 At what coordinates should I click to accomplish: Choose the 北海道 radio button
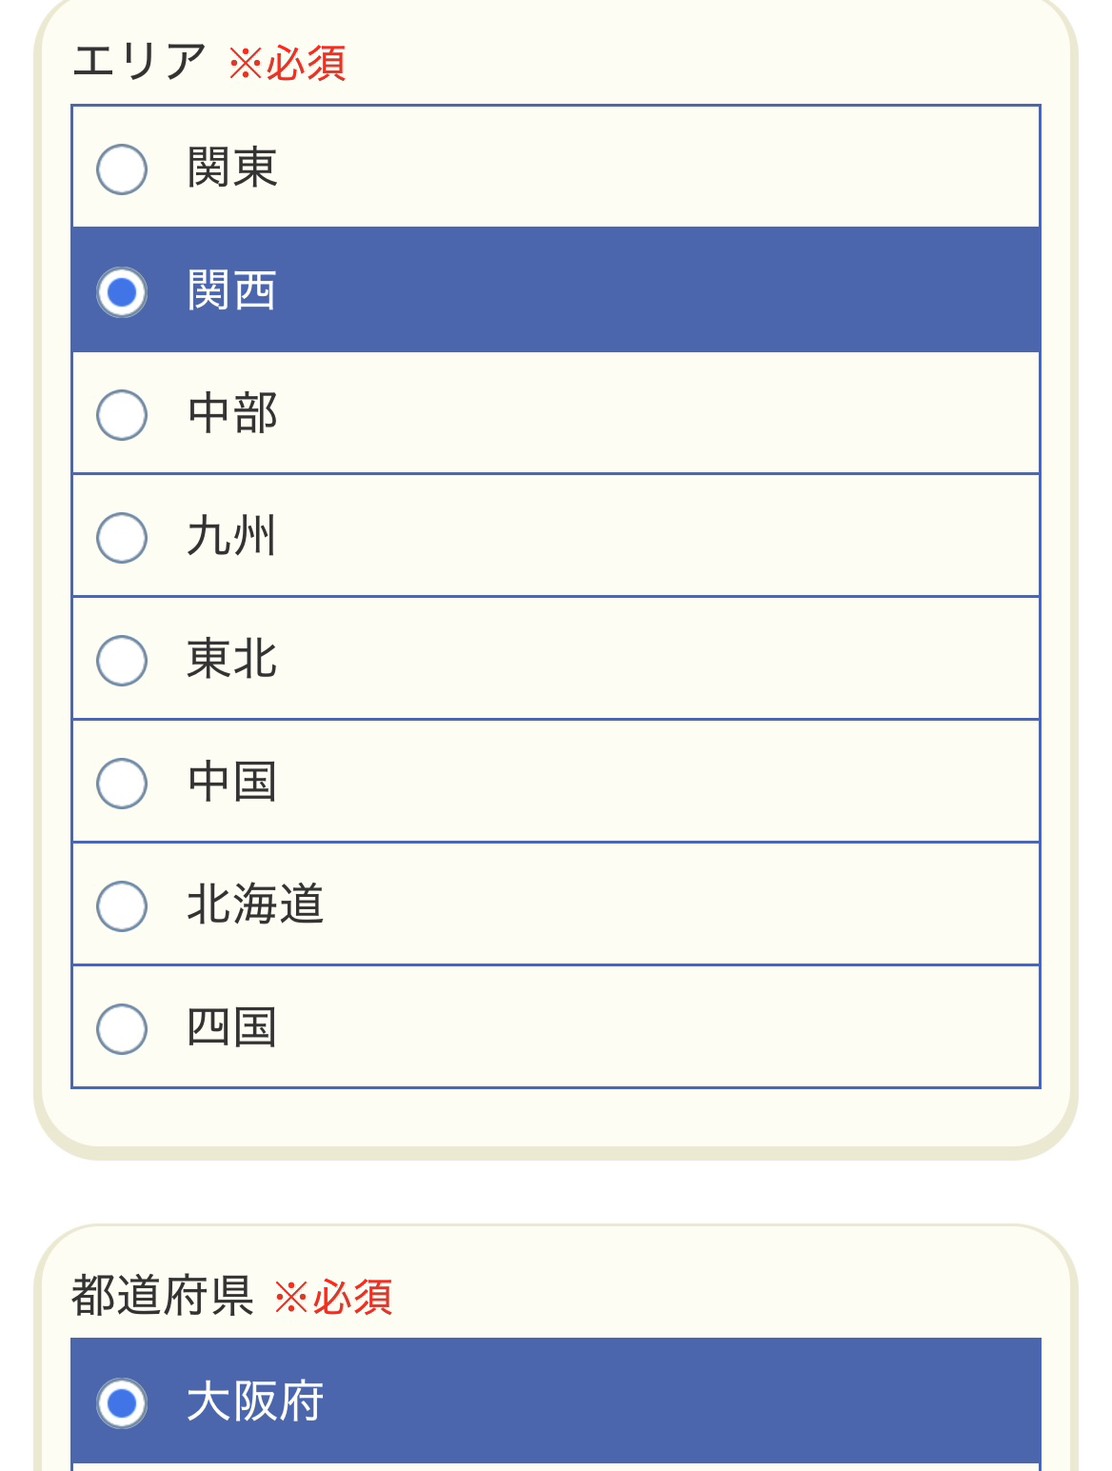coord(122,906)
